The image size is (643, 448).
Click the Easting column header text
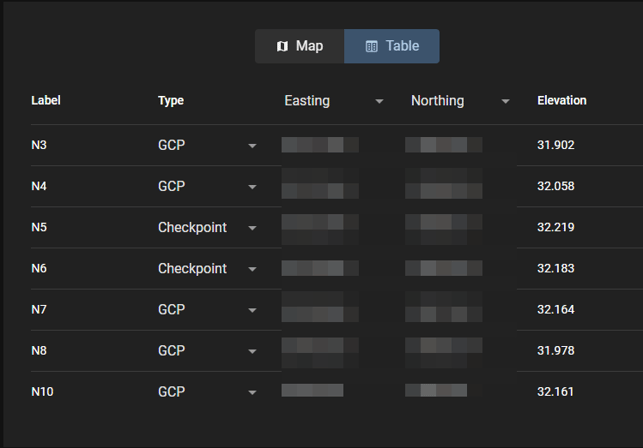[x=307, y=101]
